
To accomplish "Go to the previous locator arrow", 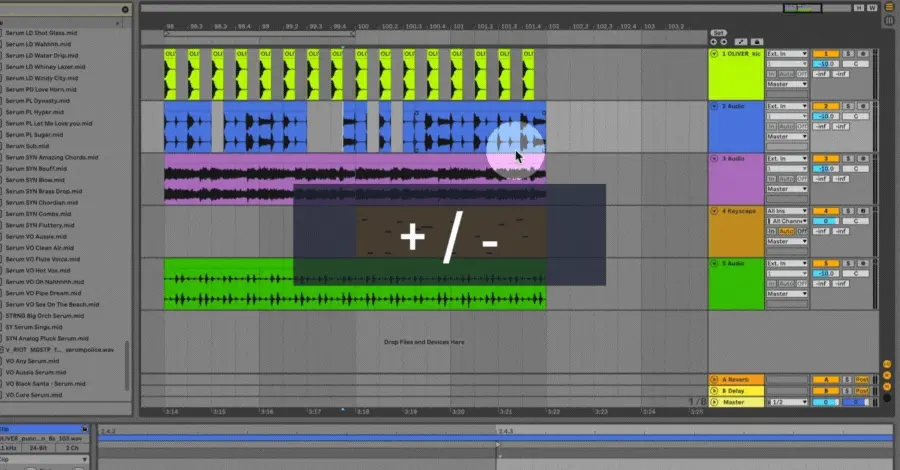I will point(713,42).
